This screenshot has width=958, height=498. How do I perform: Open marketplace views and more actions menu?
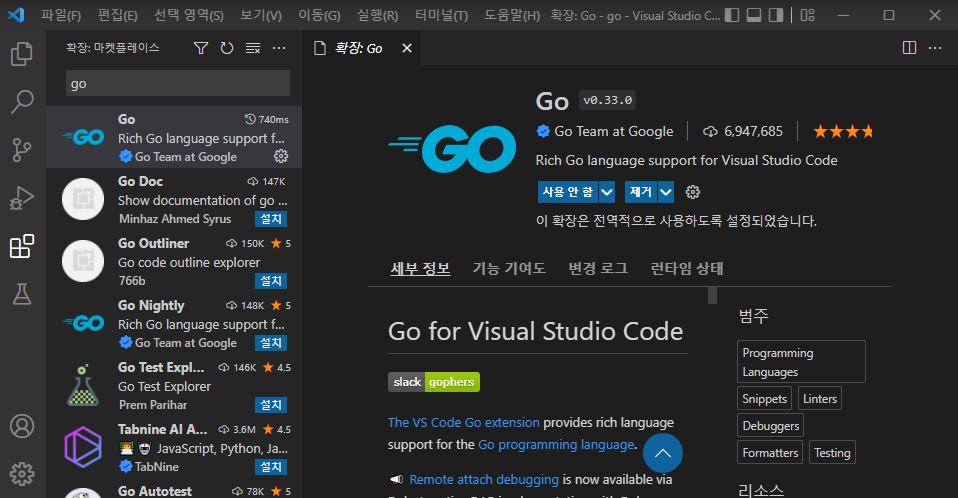coord(279,48)
